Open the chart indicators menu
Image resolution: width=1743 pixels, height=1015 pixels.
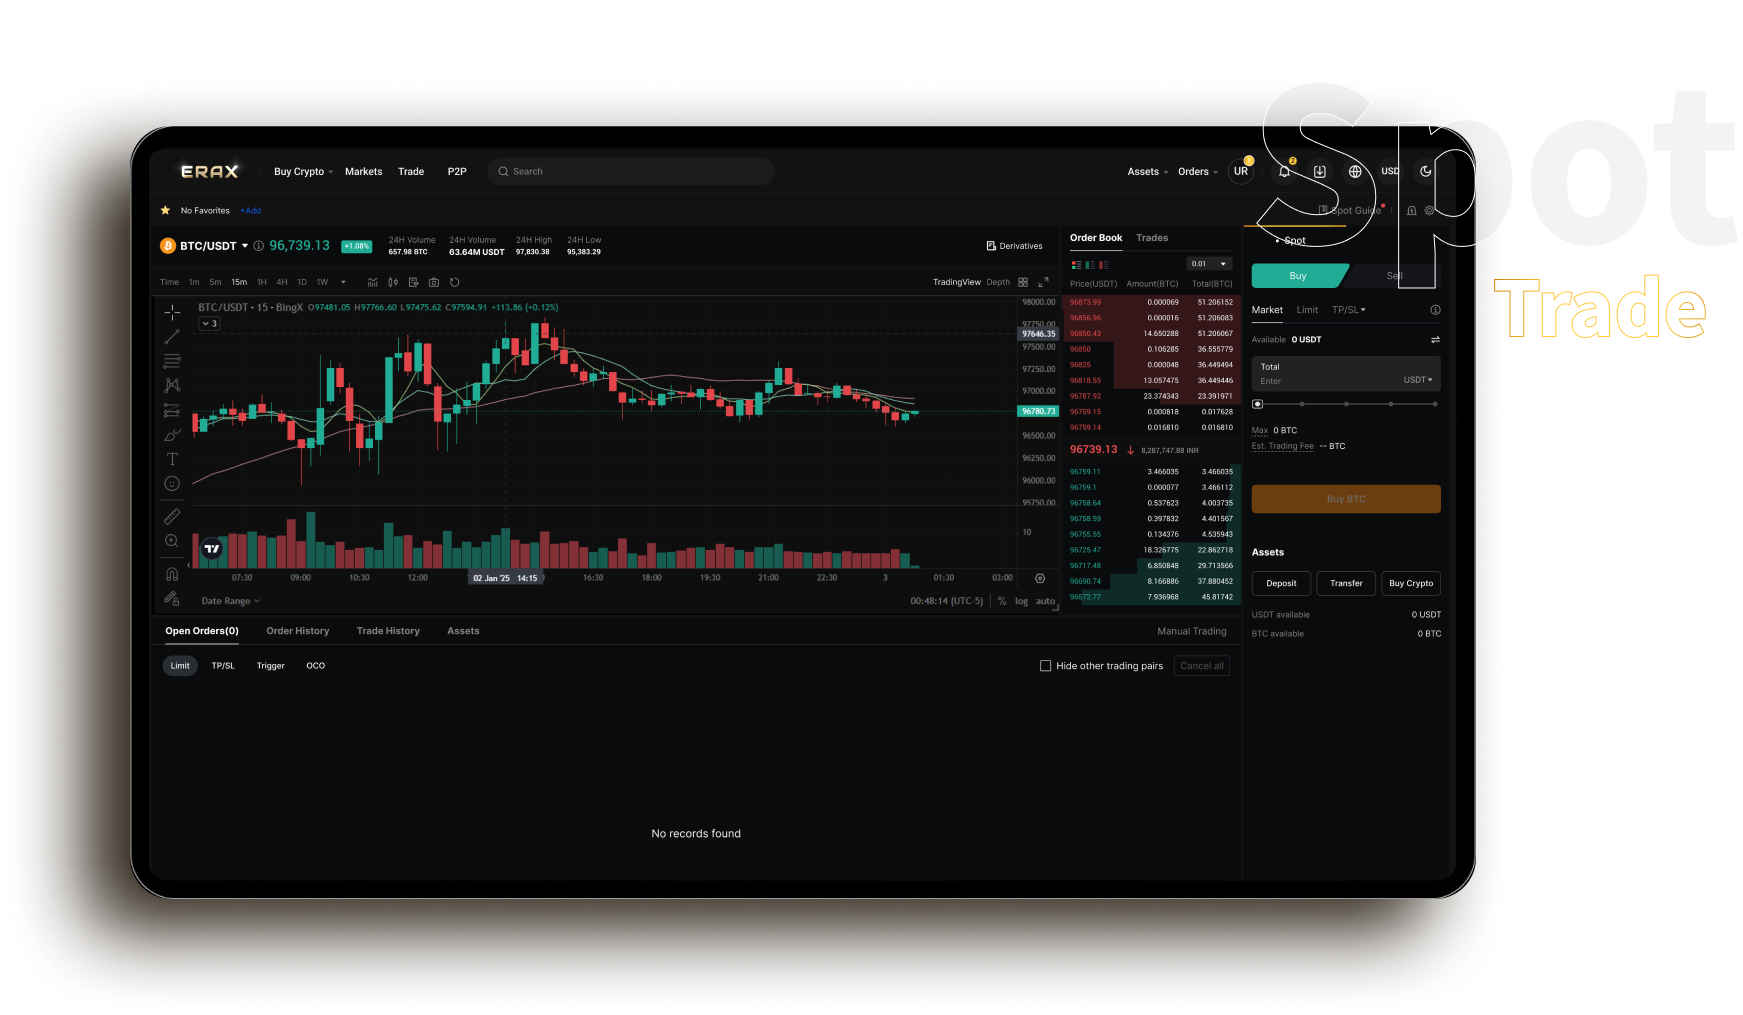point(373,282)
